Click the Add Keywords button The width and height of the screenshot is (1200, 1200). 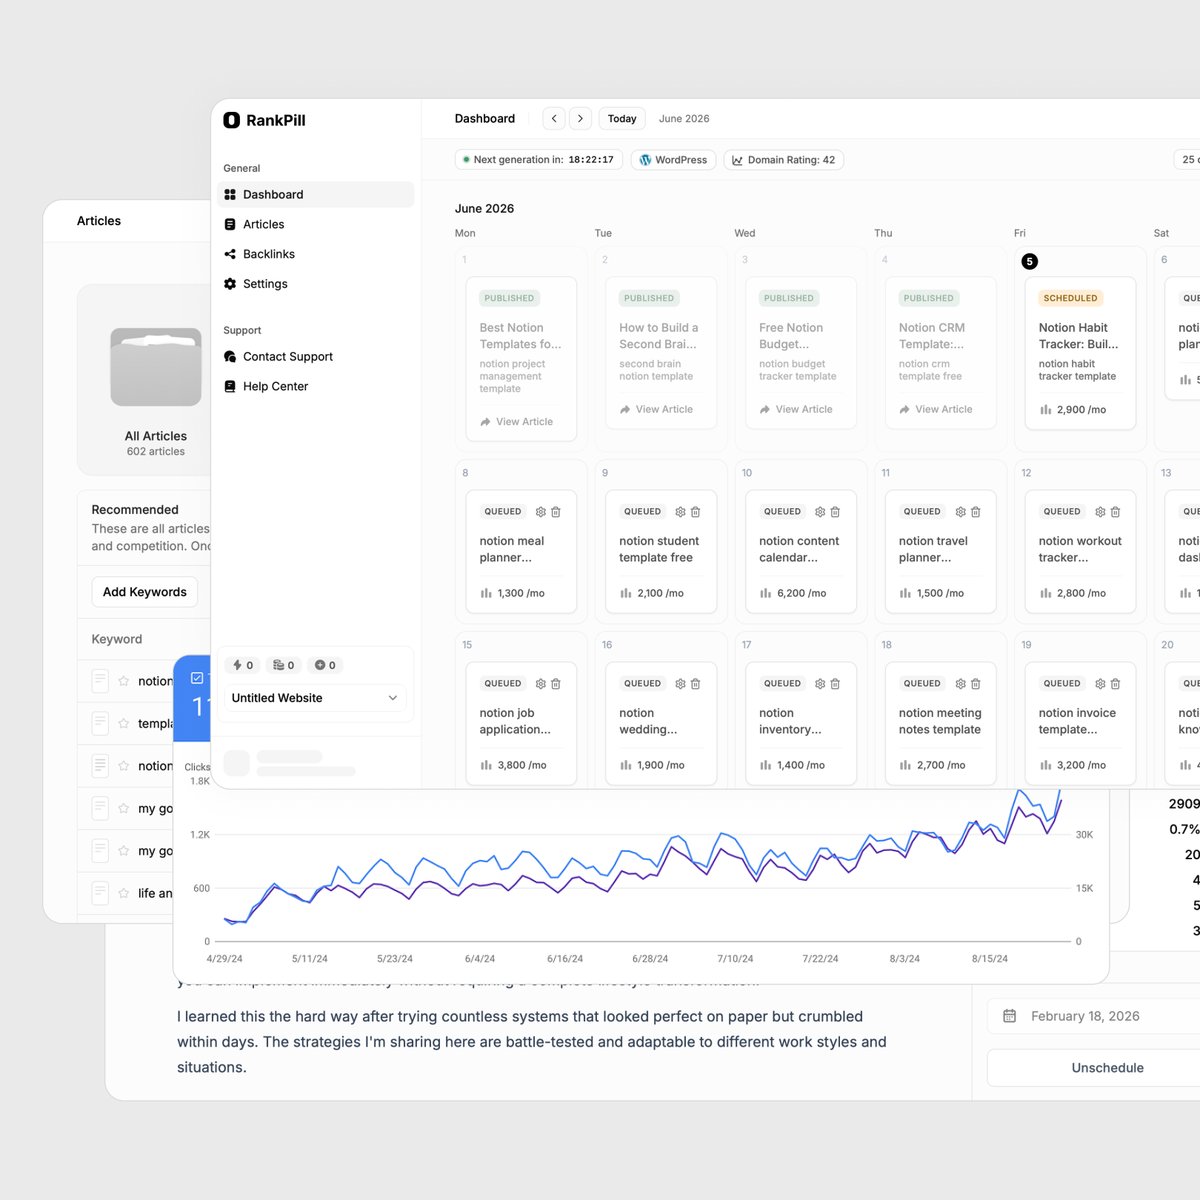[145, 592]
